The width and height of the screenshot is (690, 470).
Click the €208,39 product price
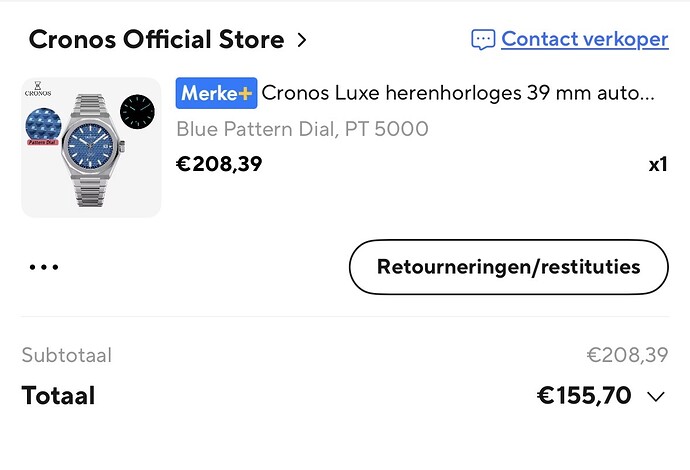click(219, 163)
